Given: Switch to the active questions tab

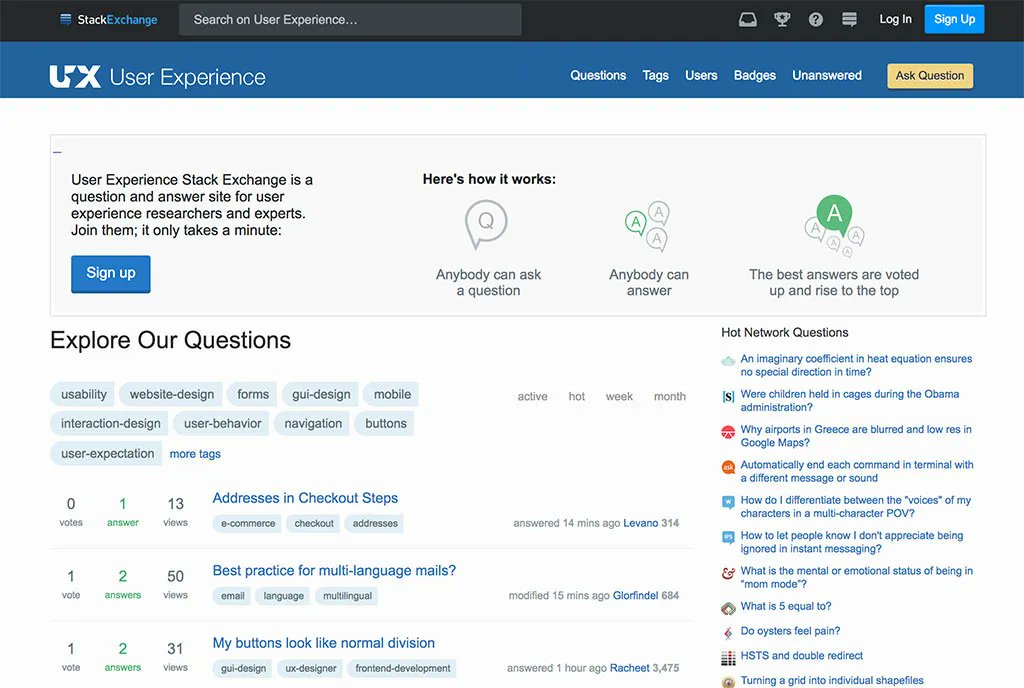Looking at the screenshot, I should click(x=532, y=396).
